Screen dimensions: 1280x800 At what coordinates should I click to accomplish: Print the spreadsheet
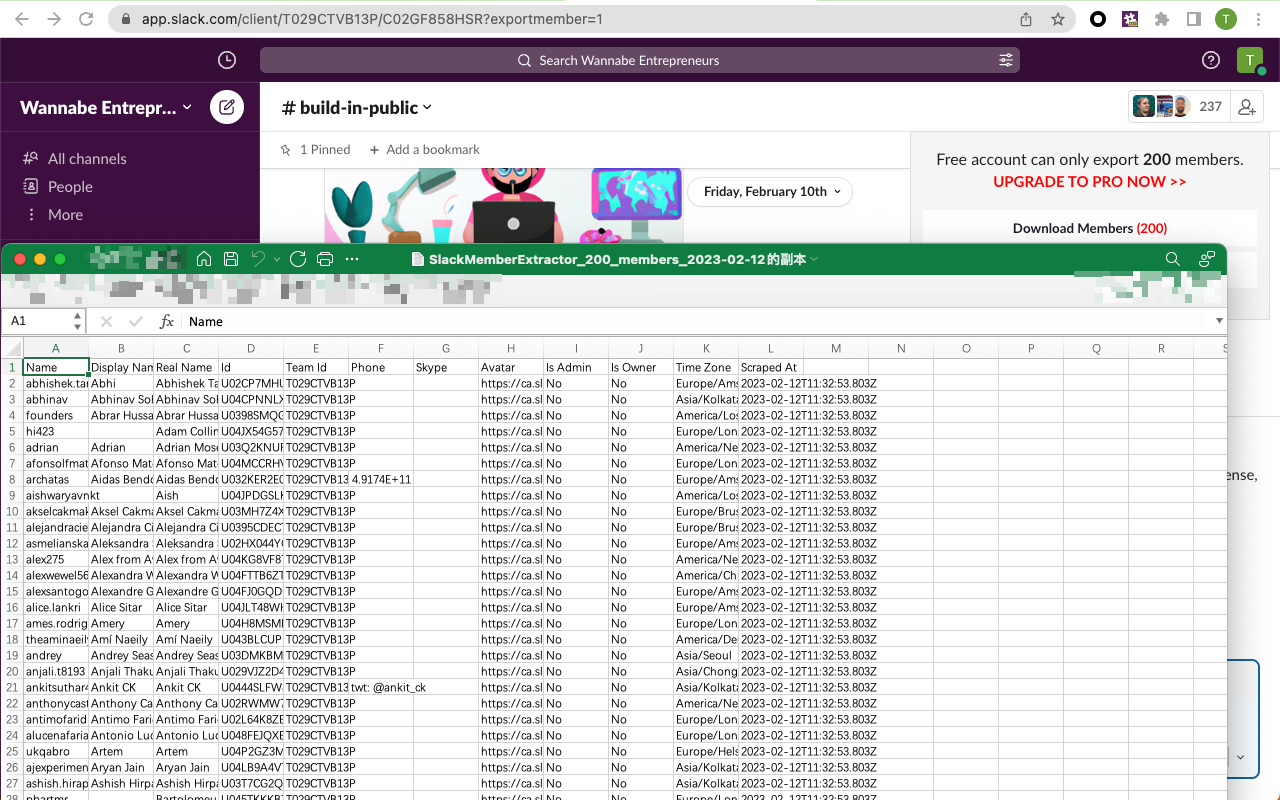point(324,258)
